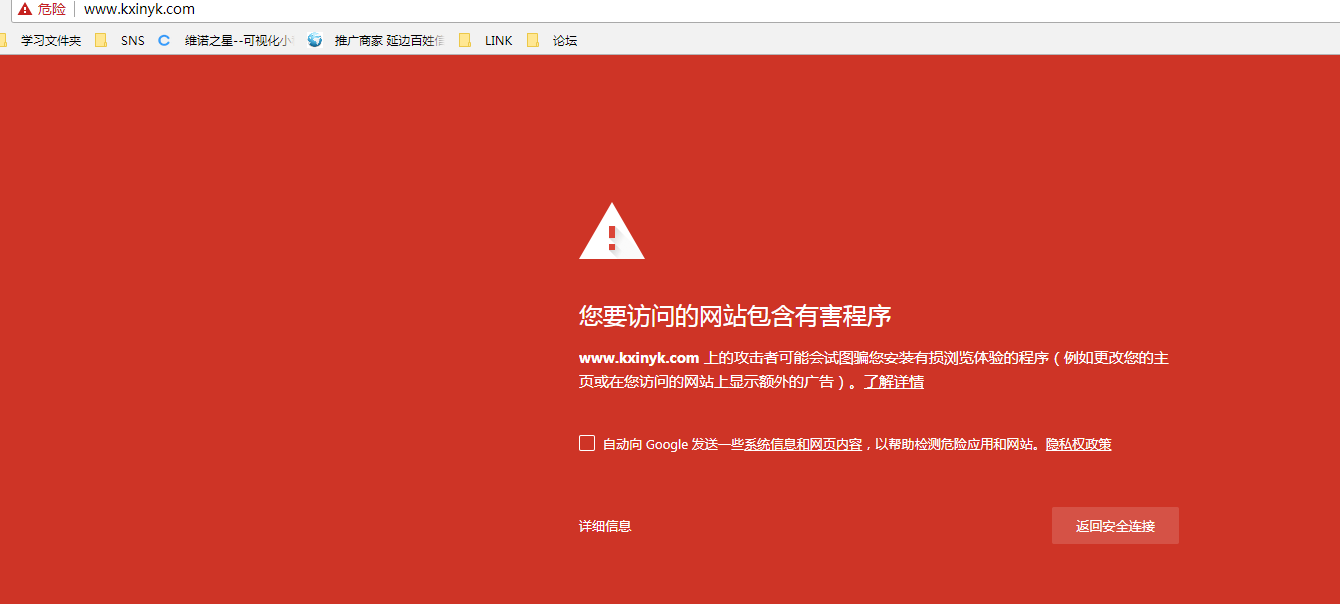Click the 返回安全连接 button

pos(1114,525)
